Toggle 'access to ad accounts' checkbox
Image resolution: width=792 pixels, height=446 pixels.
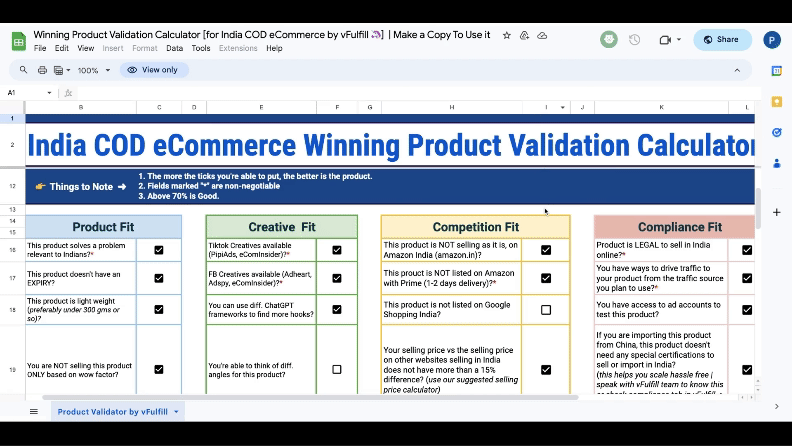coord(747,310)
